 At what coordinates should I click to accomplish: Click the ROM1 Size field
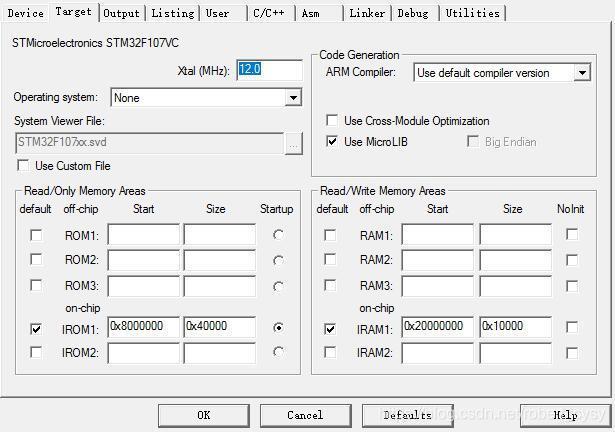coord(220,234)
